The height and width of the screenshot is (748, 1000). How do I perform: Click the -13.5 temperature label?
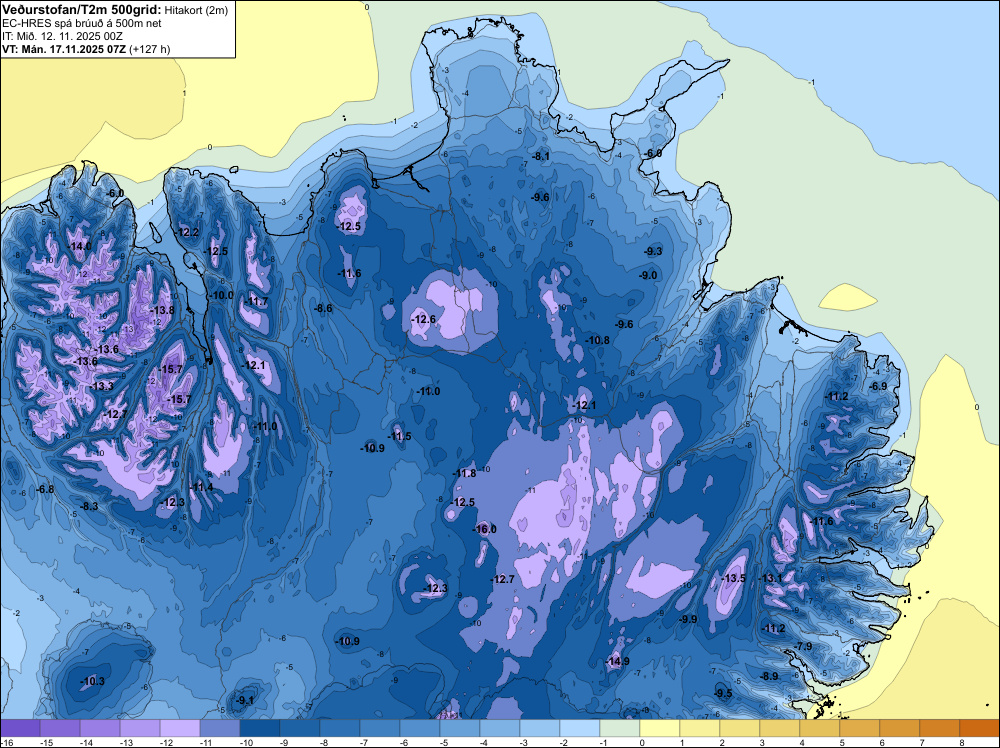(733, 578)
